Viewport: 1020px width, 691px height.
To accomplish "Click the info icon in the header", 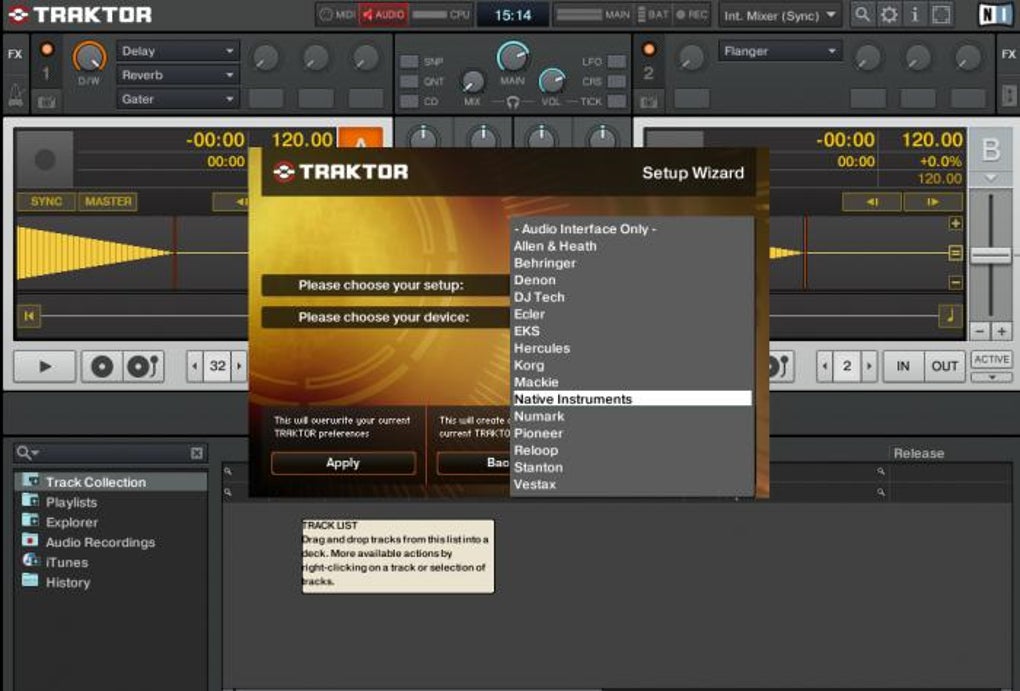I will click(x=915, y=14).
